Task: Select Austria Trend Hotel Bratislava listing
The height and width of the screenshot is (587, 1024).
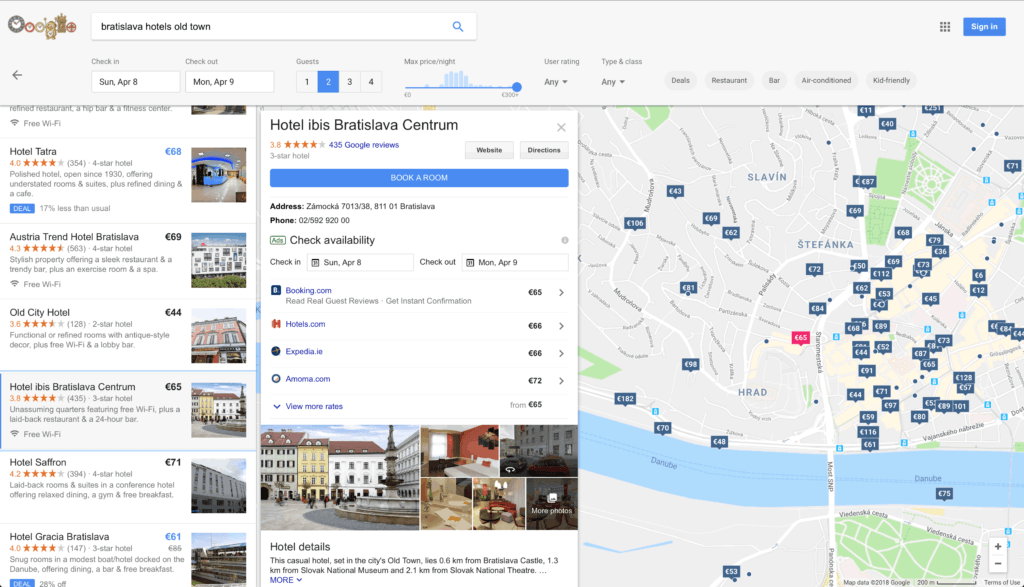Action: tap(128, 262)
